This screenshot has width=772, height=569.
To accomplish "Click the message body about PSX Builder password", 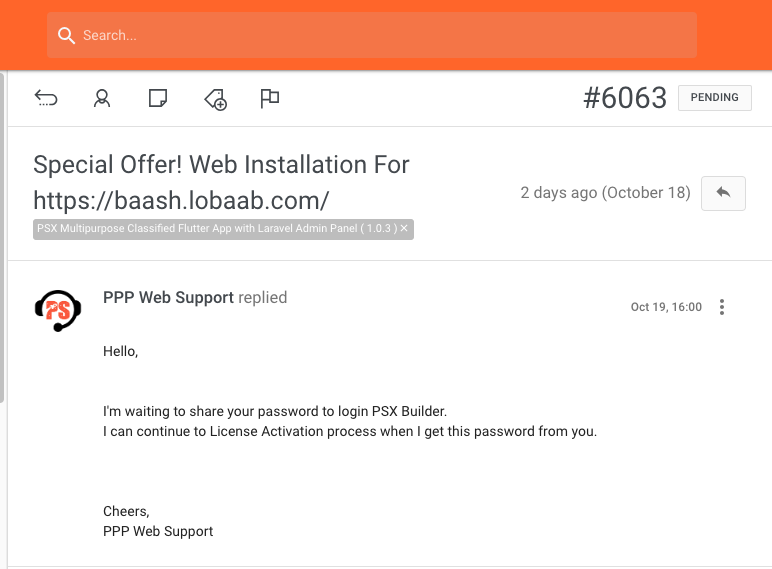I will [x=350, y=421].
